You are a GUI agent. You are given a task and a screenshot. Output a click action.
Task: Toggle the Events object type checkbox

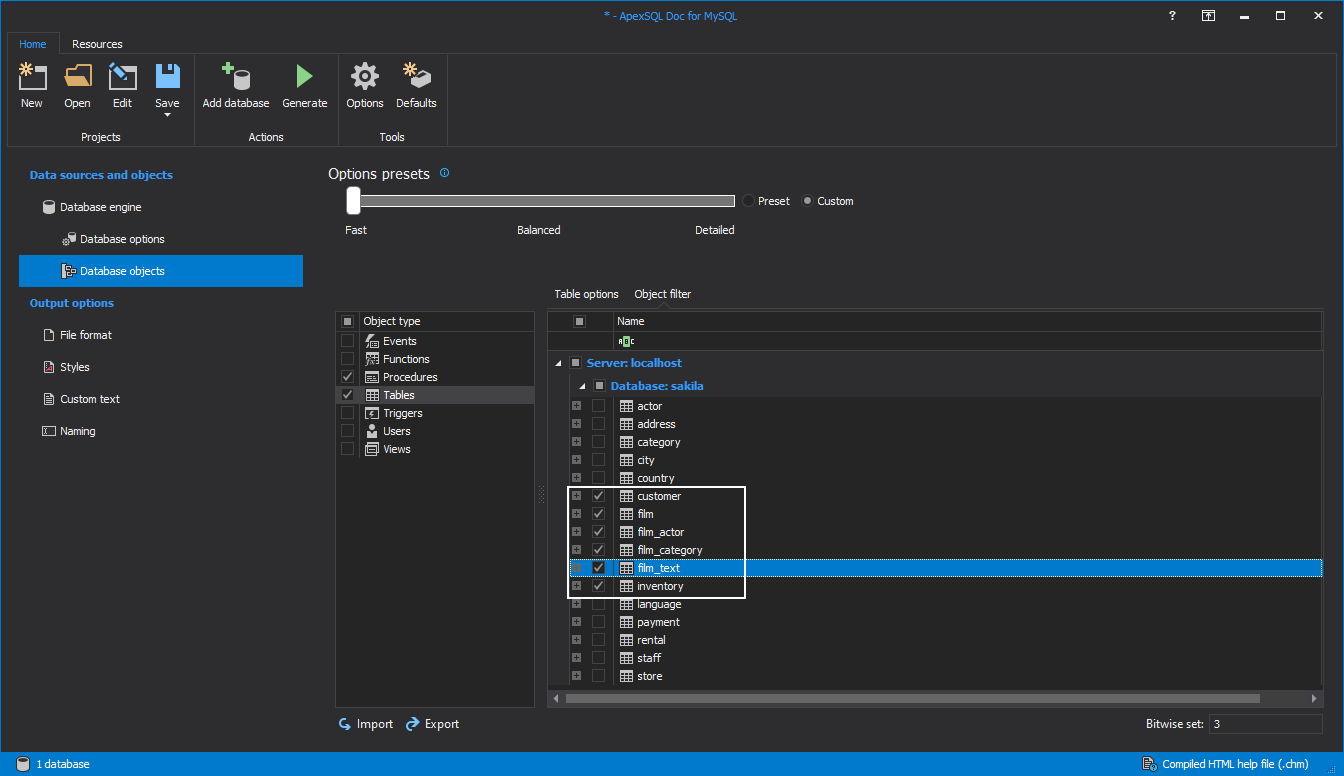point(347,341)
